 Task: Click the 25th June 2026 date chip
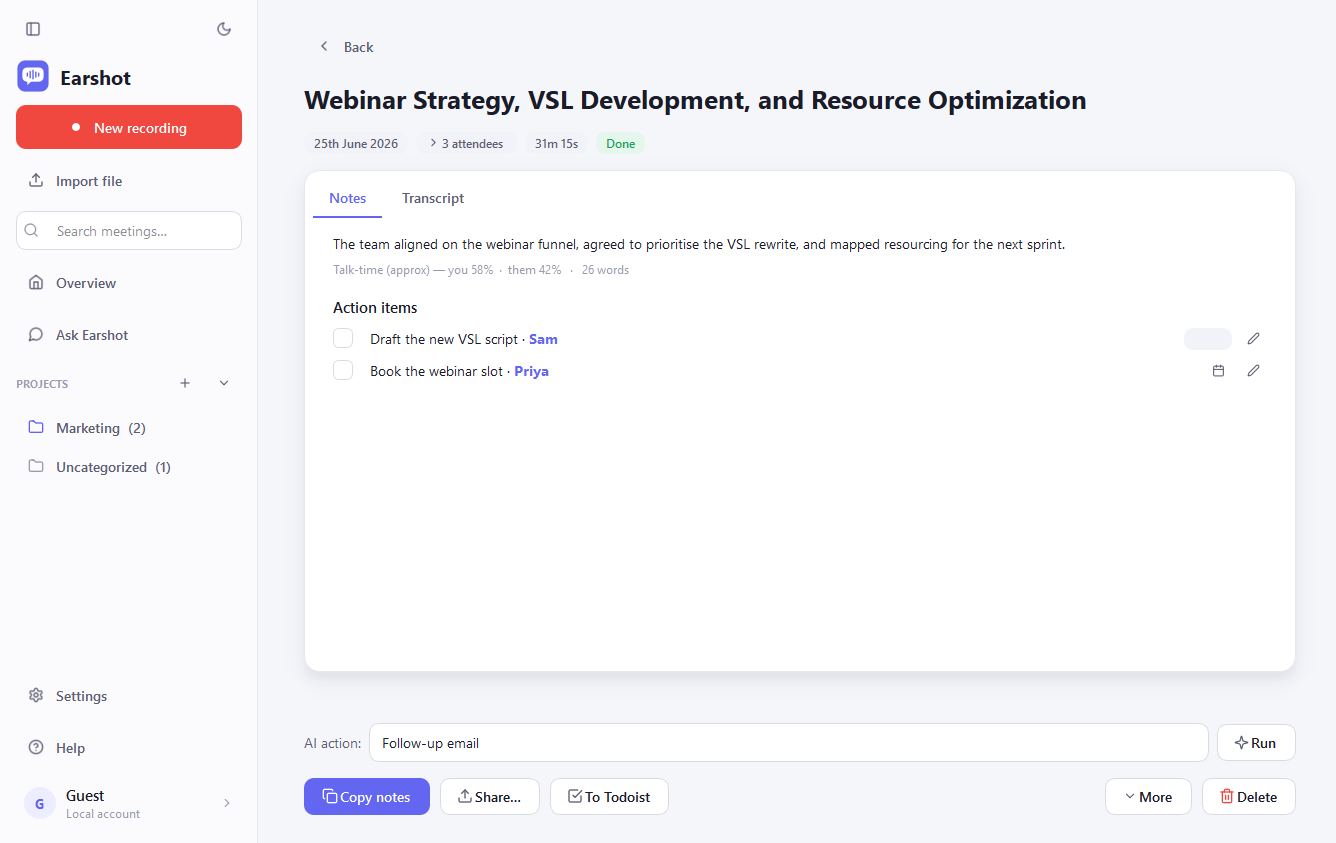[356, 144]
